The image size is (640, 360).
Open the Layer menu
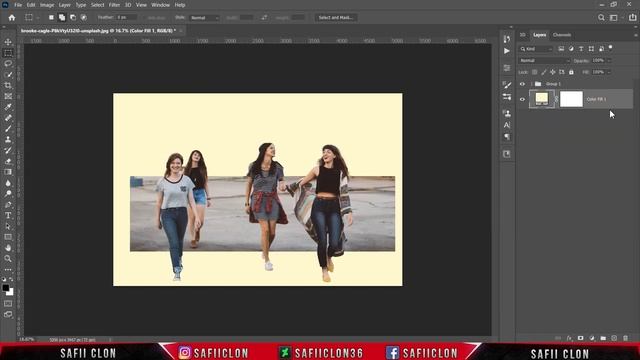[64, 5]
